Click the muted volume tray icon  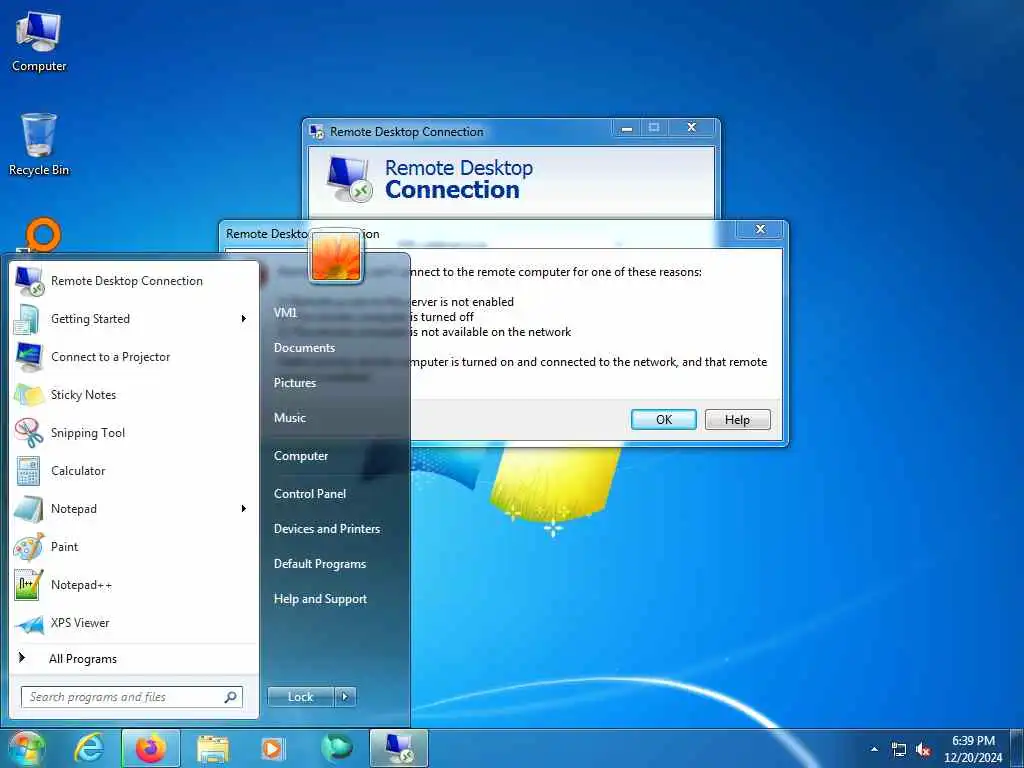coord(923,750)
